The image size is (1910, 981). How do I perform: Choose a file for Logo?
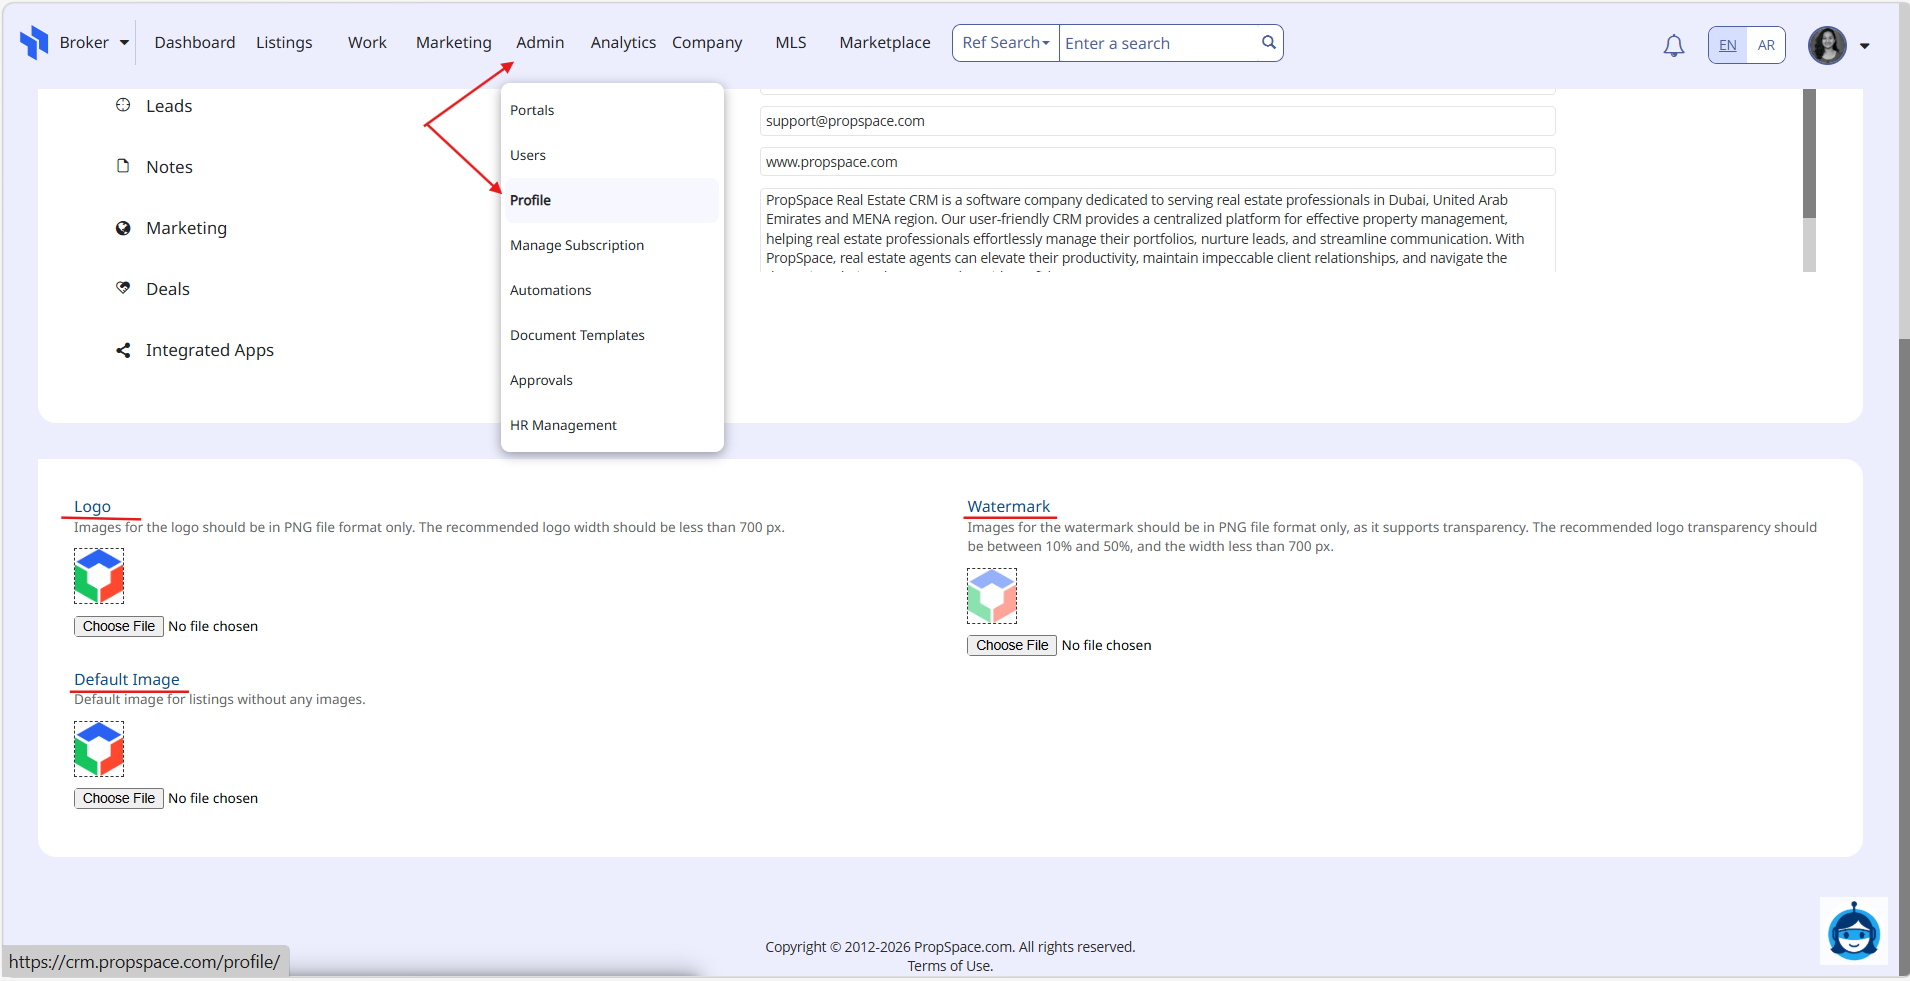click(119, 626)
